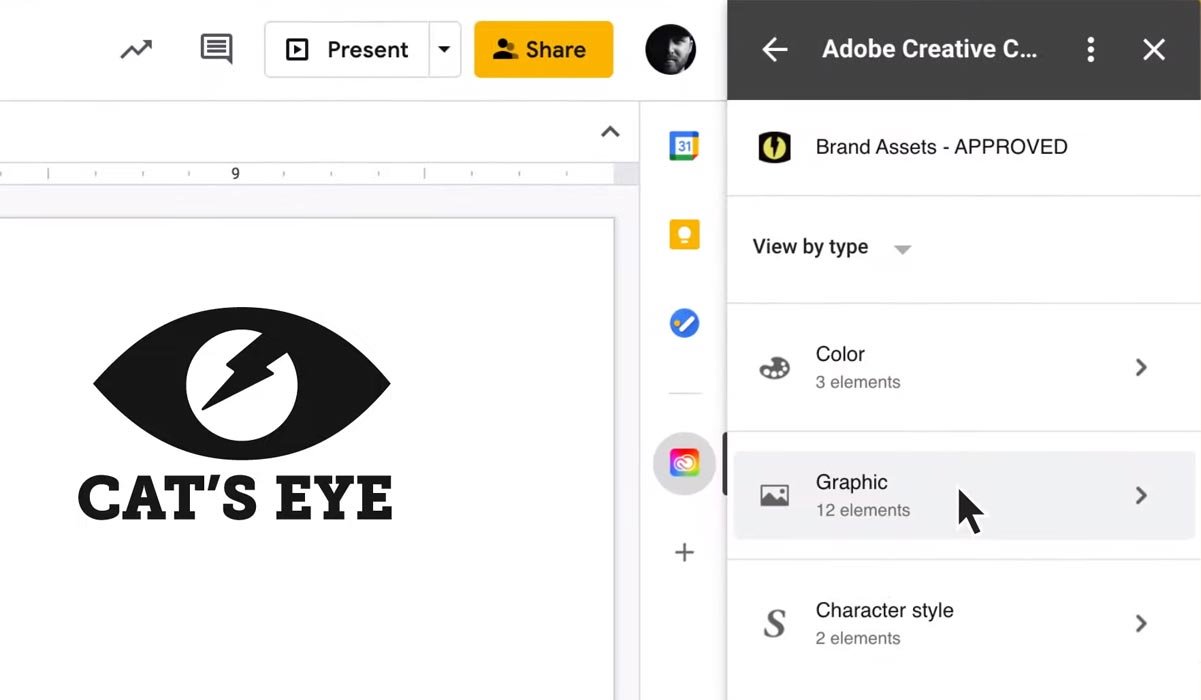Click the Google Calendar sidebar icon
The image size is (1201, 700).
(x=684, y=146)
